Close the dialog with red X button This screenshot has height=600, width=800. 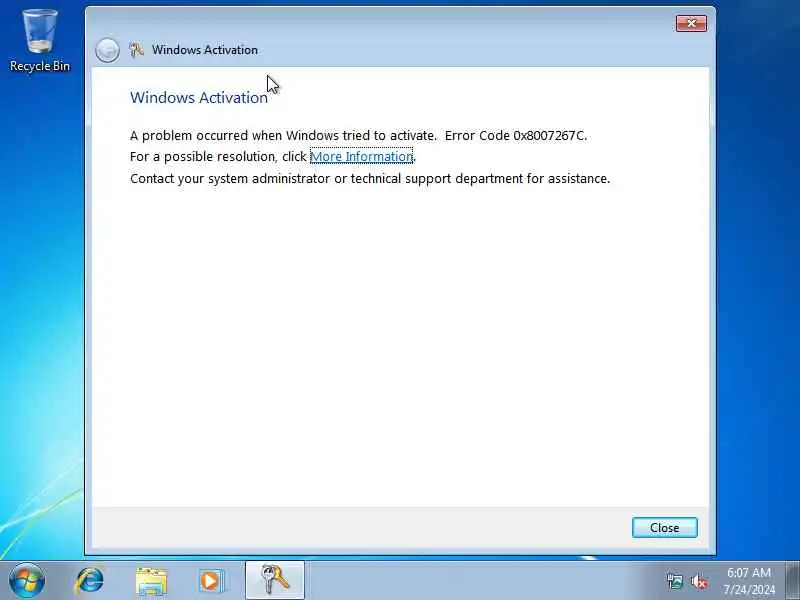(691, 23)
